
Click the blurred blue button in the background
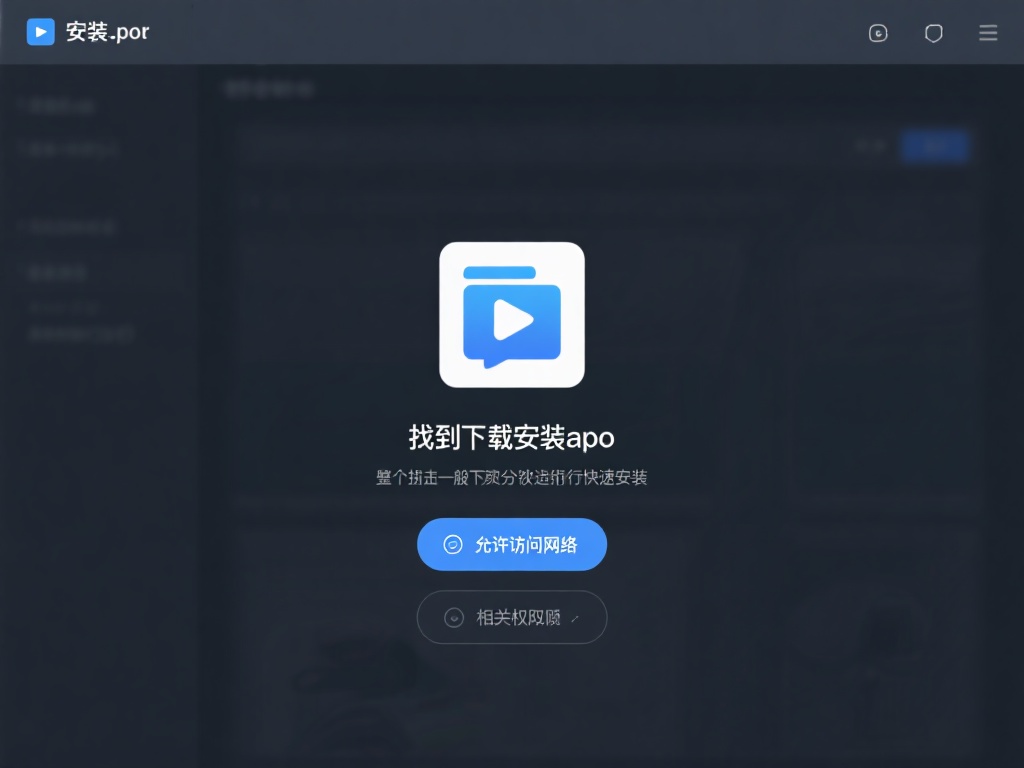coord(934,146)
